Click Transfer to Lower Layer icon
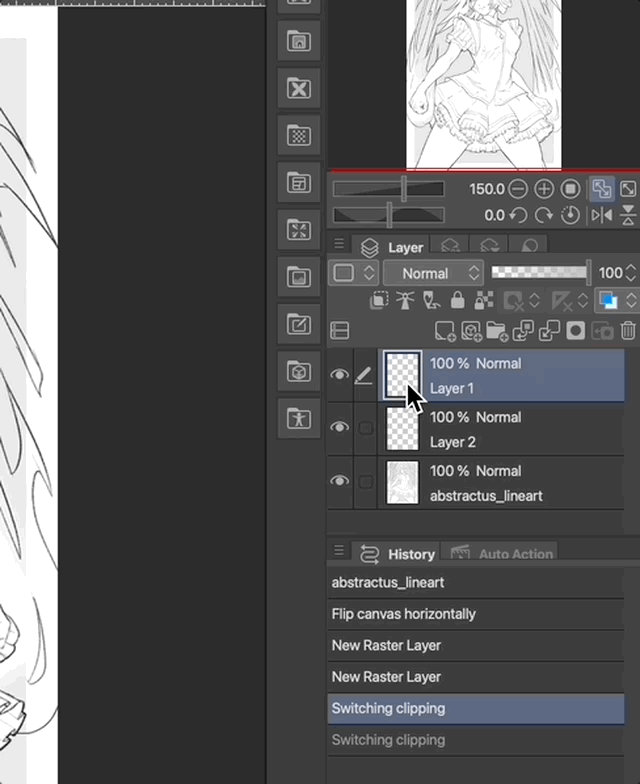Viewport: 640px width, 784px height. pyautogui.click(x=523, y=330)
